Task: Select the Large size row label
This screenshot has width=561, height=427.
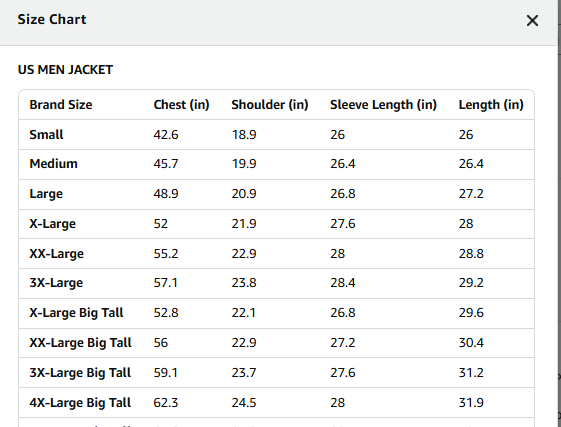Action: 46,194
